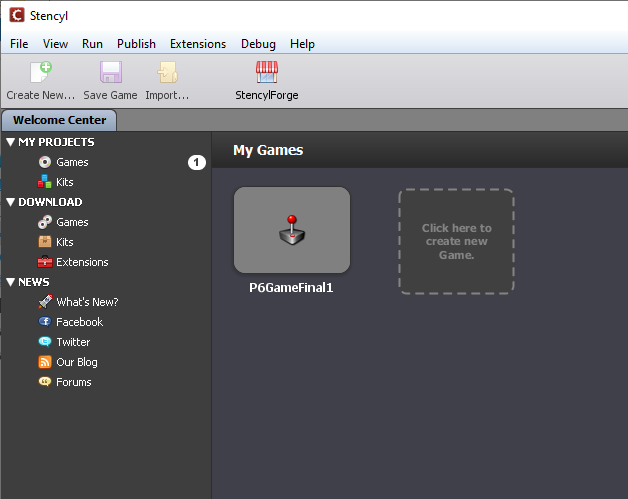Viewport: 628px width, 499px height.
Task: Click the discs icon beside Download Games
Action: [45, 222]
